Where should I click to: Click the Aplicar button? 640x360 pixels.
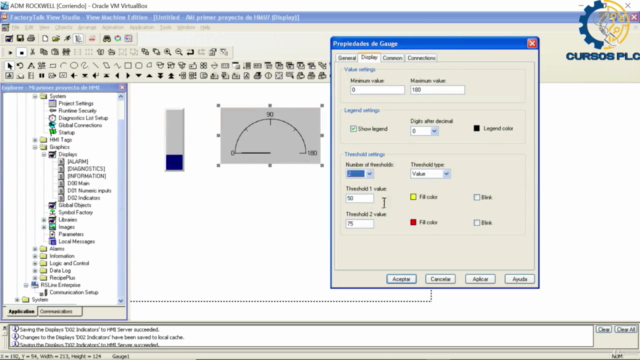click(x=480, y=279)
